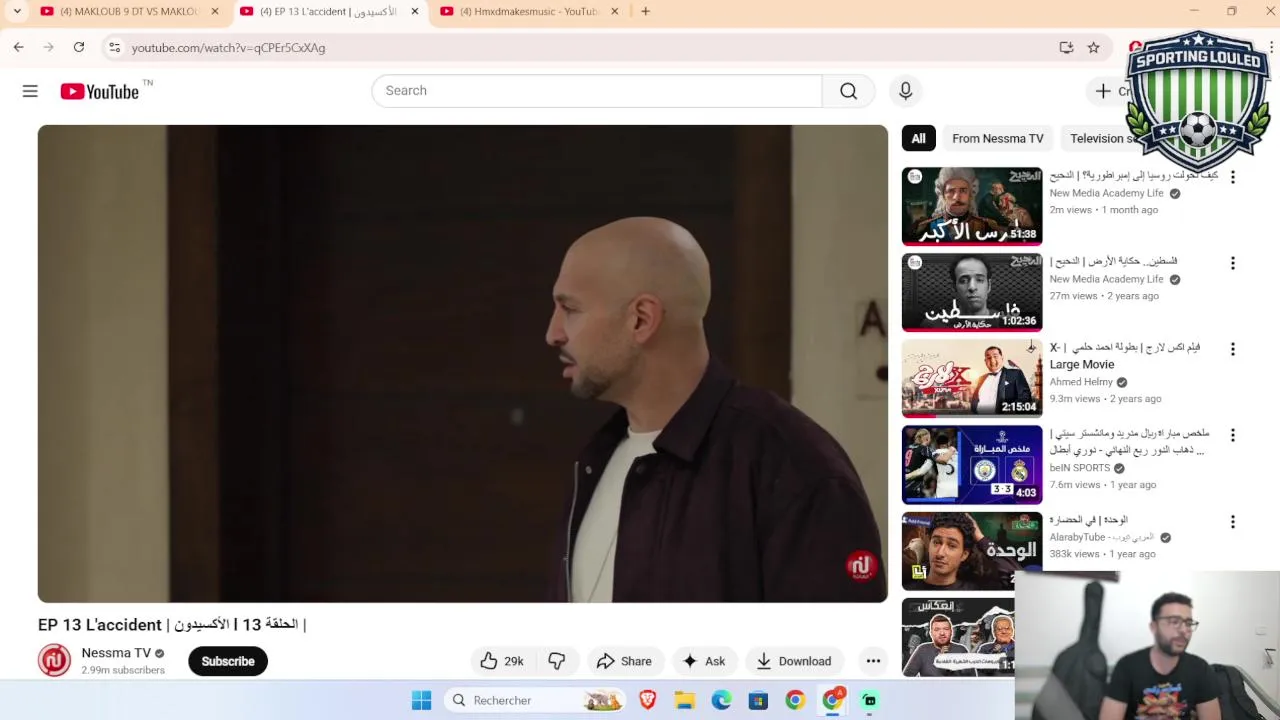This screenshot has width=1280, height=720.
Task: Open Nessma TV channel avatar
Action: [x=54, y=660]
